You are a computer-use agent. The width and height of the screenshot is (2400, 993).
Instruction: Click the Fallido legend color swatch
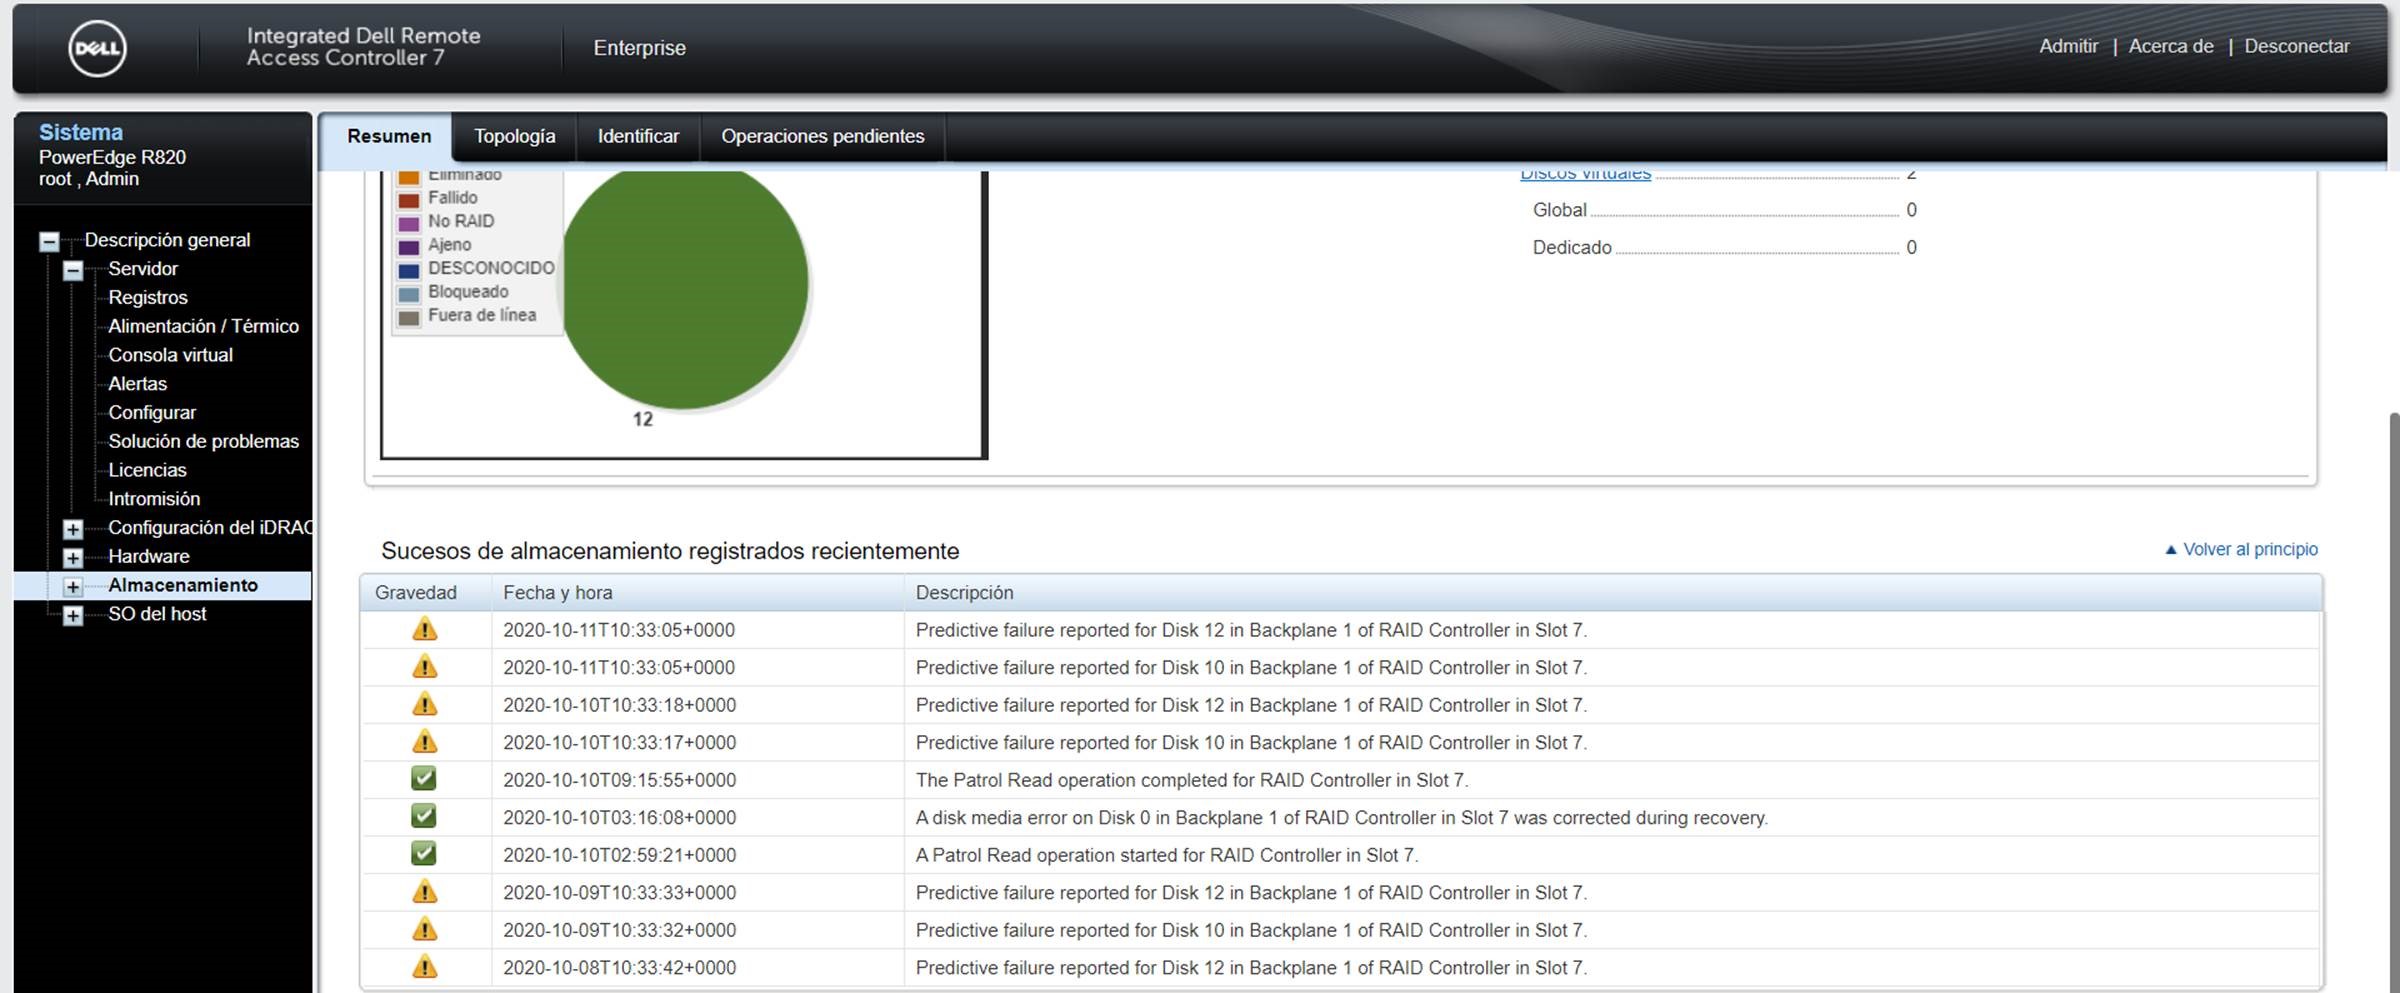click(x=409, y=199)
